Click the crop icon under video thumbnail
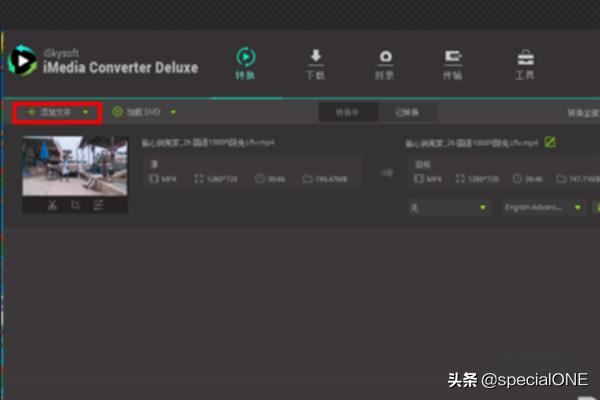Viewport: 600px width, 400px height. 75,205
